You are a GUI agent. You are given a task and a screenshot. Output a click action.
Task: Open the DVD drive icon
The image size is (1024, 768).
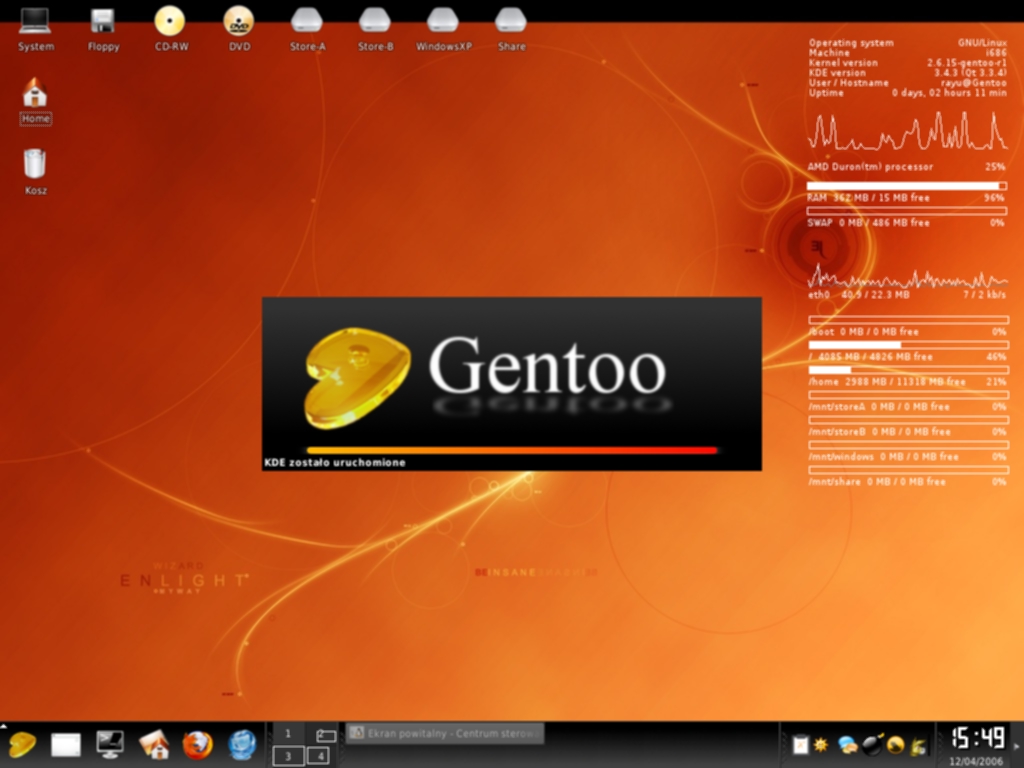pyautogui.click(x=239, y=29)
